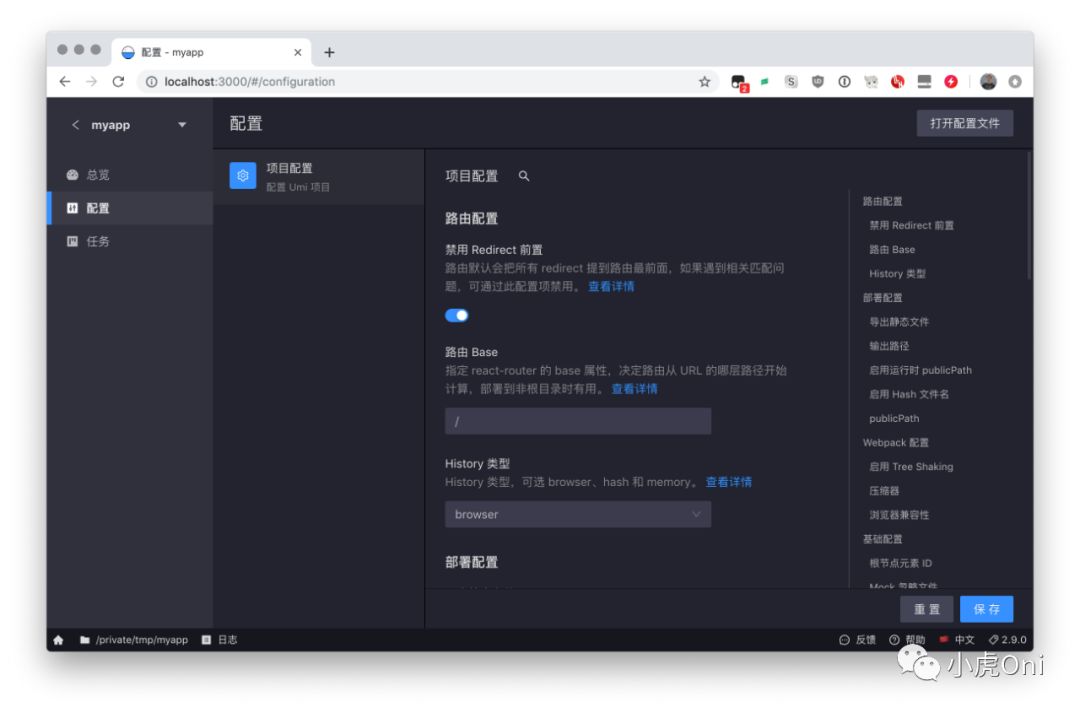Jump to 路由配置 in the right outline
Screen dimensions: 1080x713
click(882, 201)
